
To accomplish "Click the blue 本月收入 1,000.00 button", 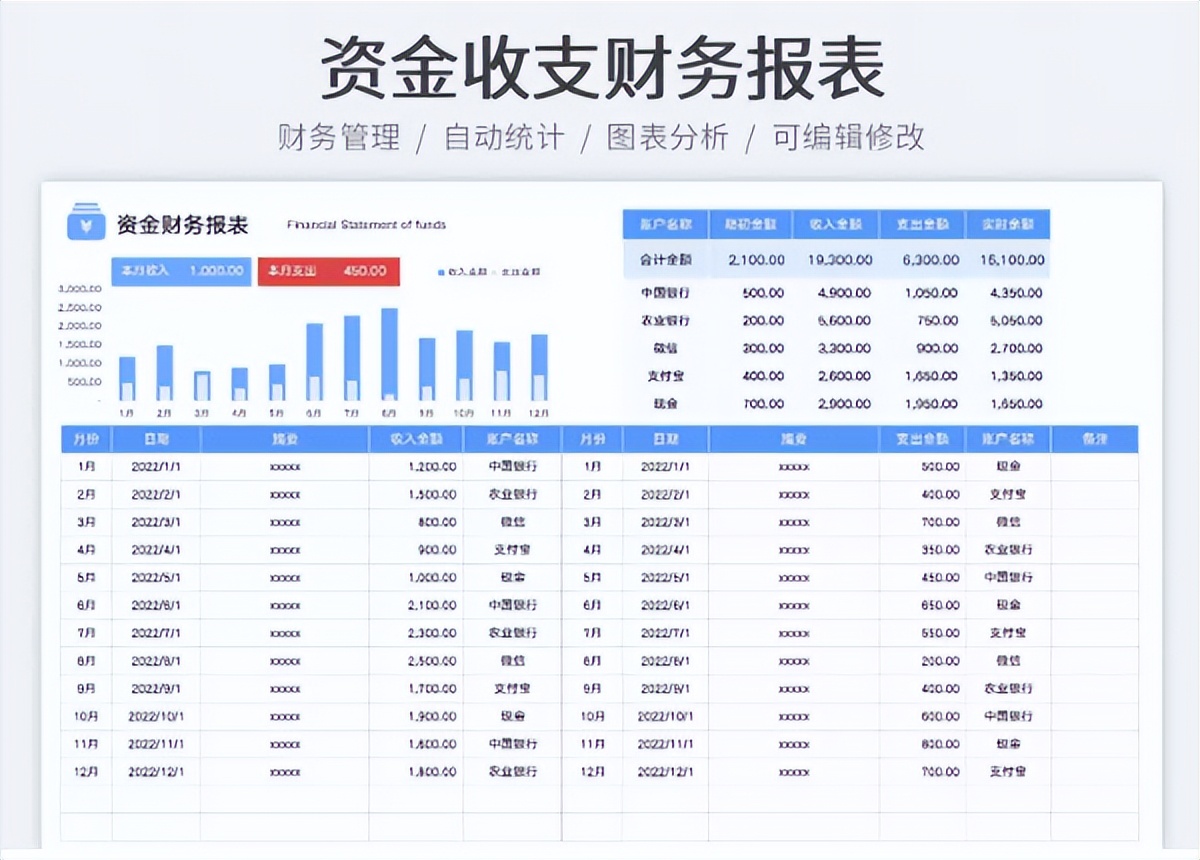I will [181, 271].
